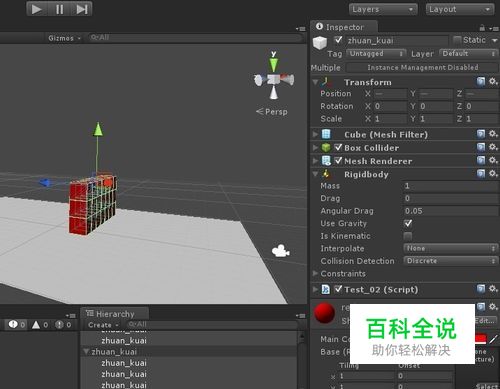
Task: Open the Interpolate None dropdown
Action: click(451, 248)
